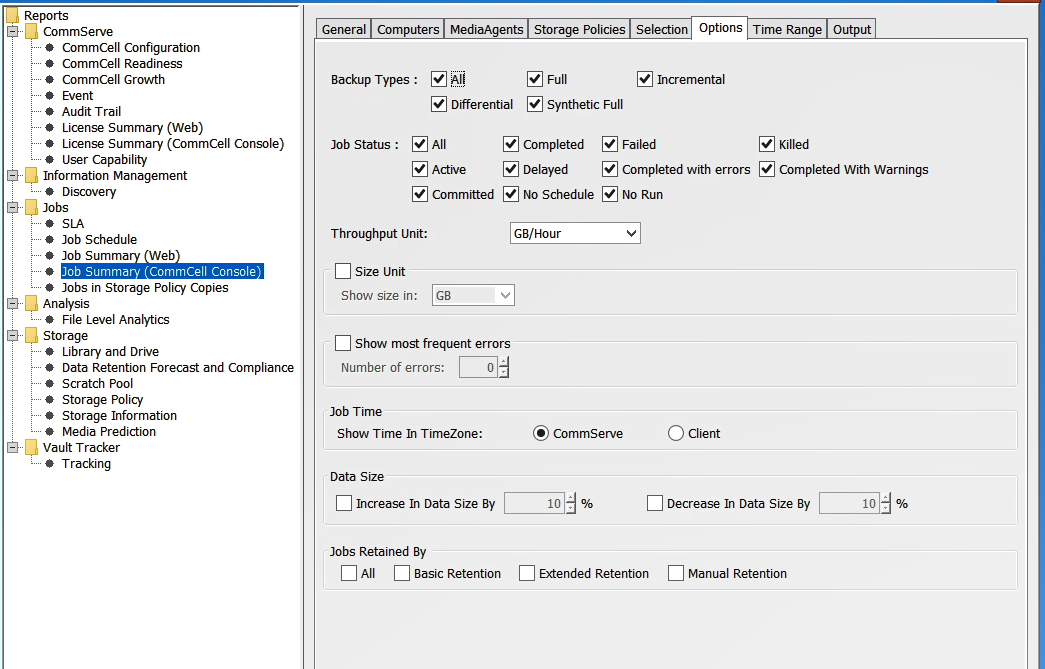
Task: Select the Audit Trail report
Action: point(91,111)
